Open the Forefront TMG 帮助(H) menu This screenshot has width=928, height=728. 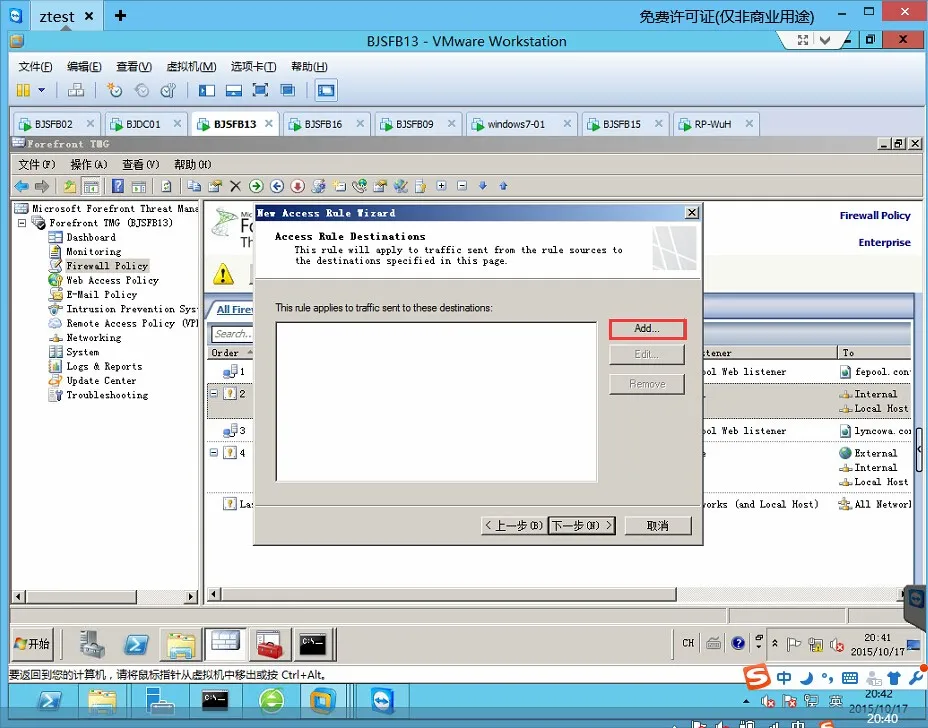pyautogui.click(x=192, y=165)
